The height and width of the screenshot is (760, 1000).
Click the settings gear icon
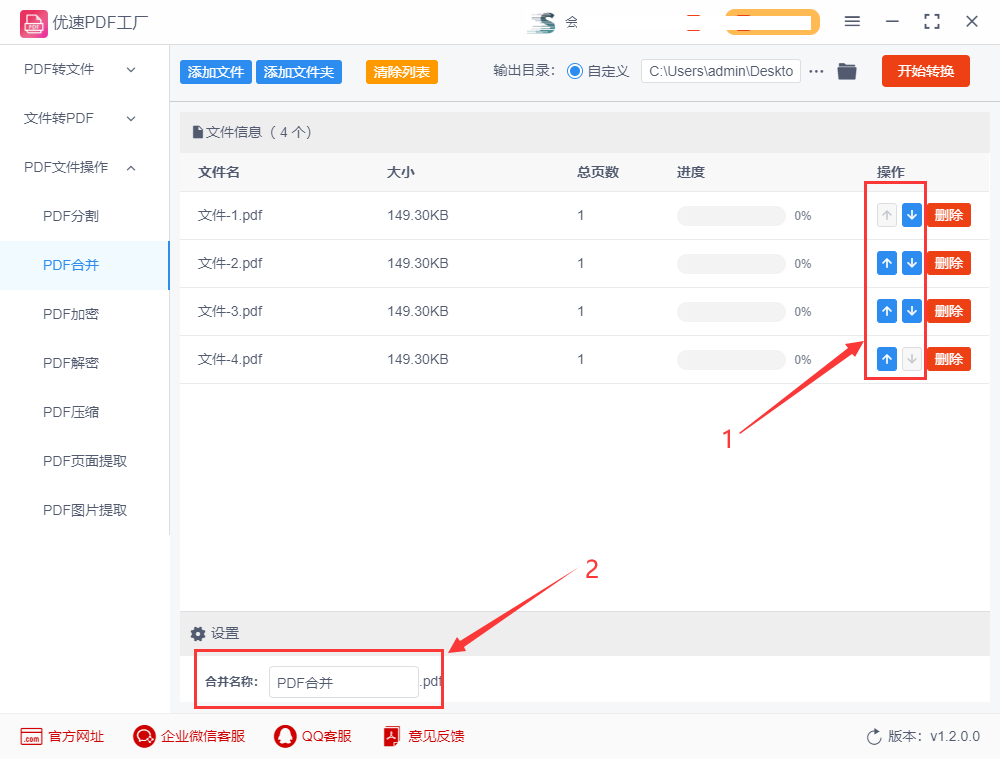(x=198, y=633)
